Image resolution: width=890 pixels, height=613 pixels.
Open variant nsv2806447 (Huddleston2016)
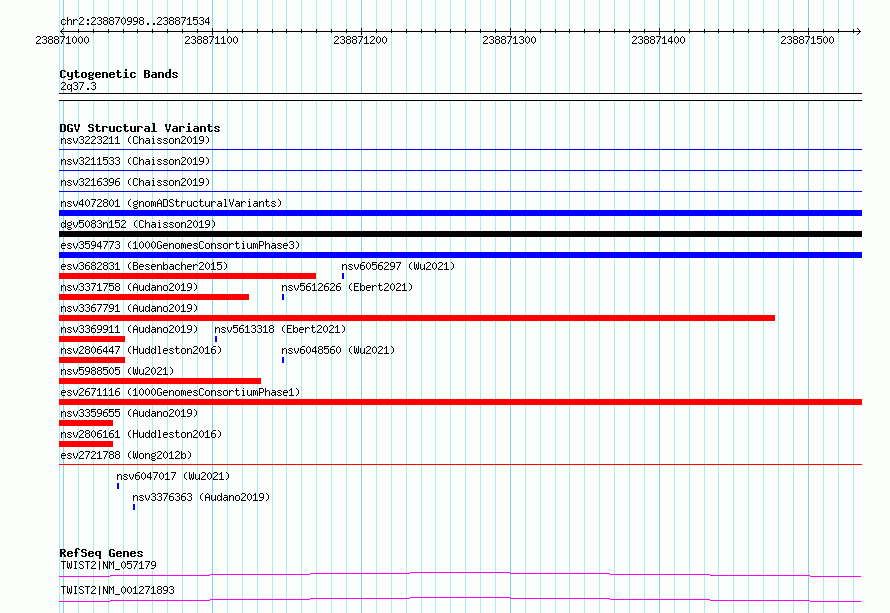pyautogui.click(x=141, y=350)
